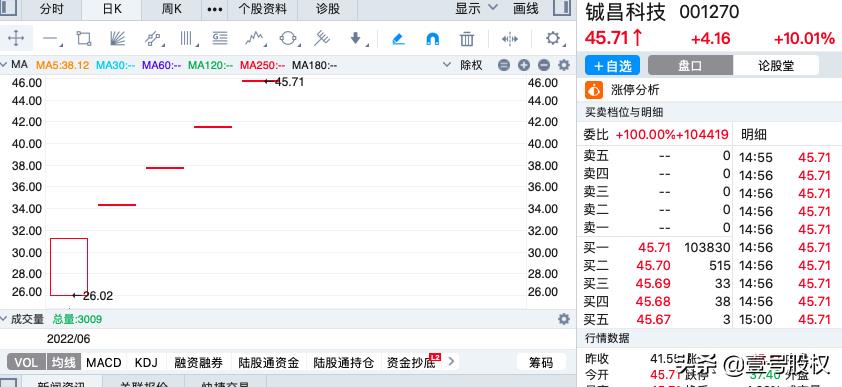Toggle the MA30 moving average label

click(x=115, y=65)
